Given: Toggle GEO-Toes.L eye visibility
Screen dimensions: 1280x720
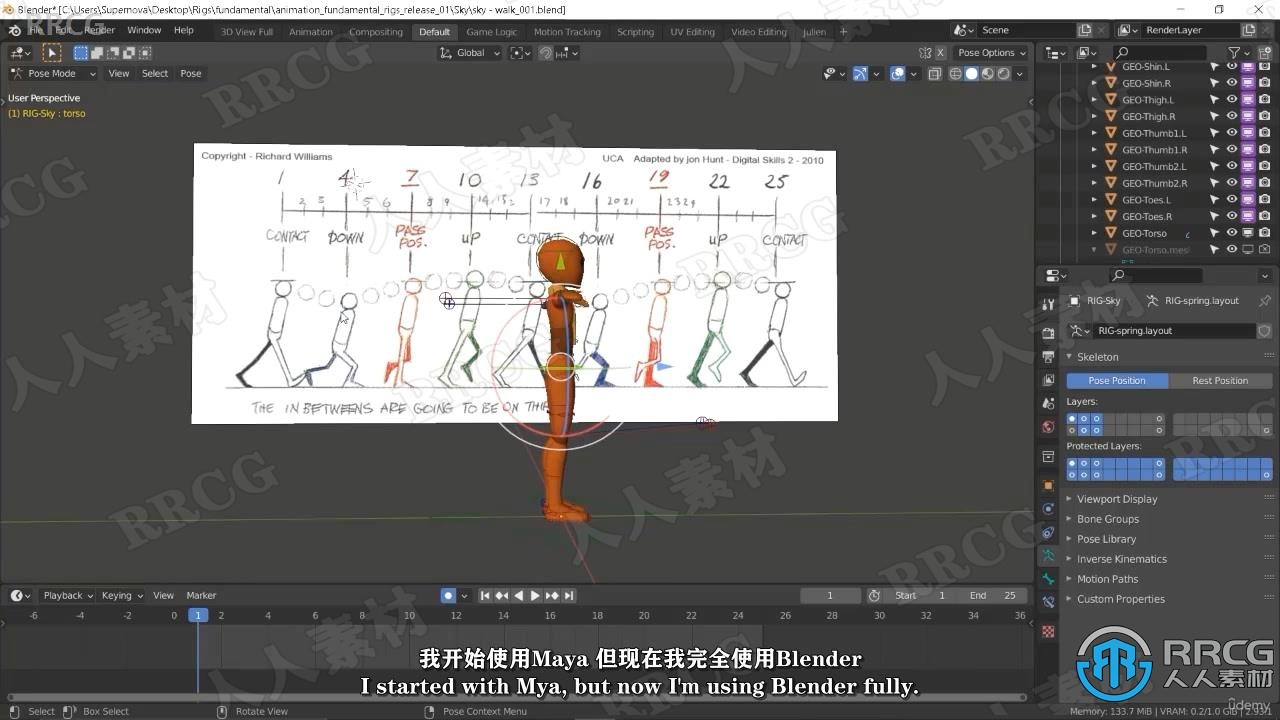Looking at the screenshot, I should click(1232, 200).
